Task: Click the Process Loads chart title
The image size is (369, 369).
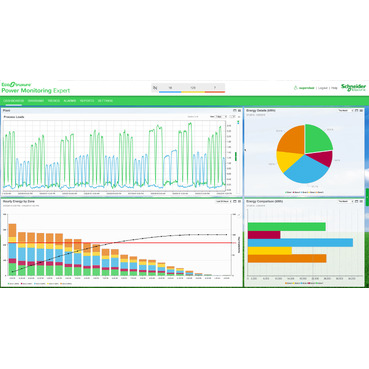Action: (14, 117)
